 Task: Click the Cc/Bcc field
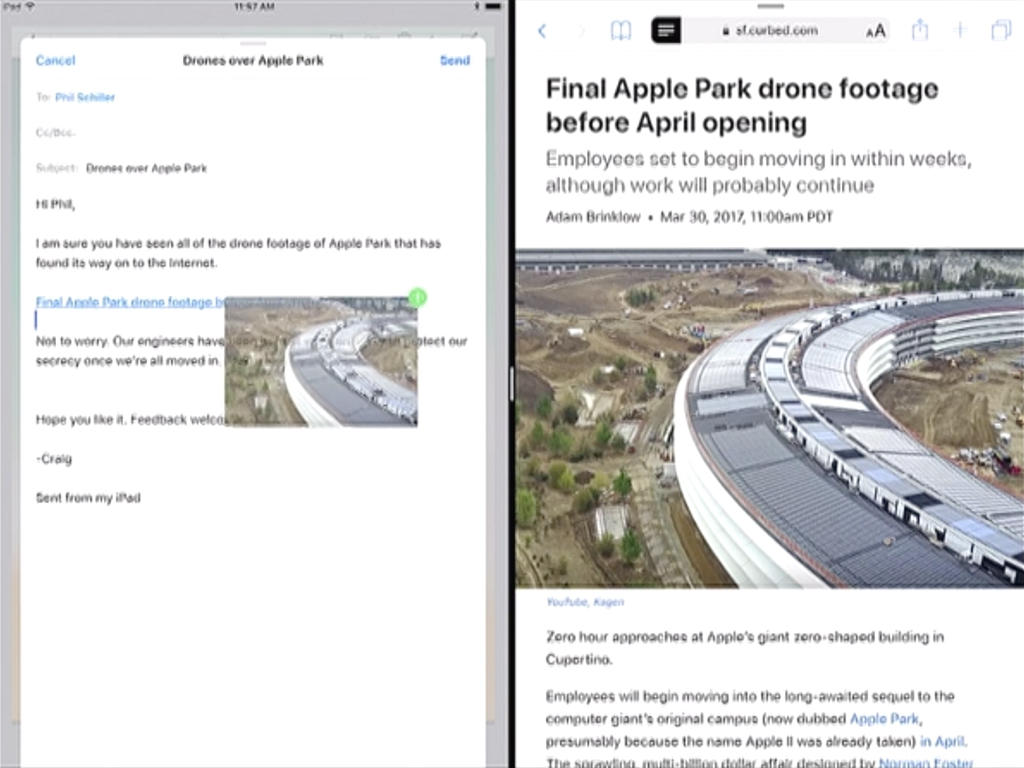(x=253, y=133)
